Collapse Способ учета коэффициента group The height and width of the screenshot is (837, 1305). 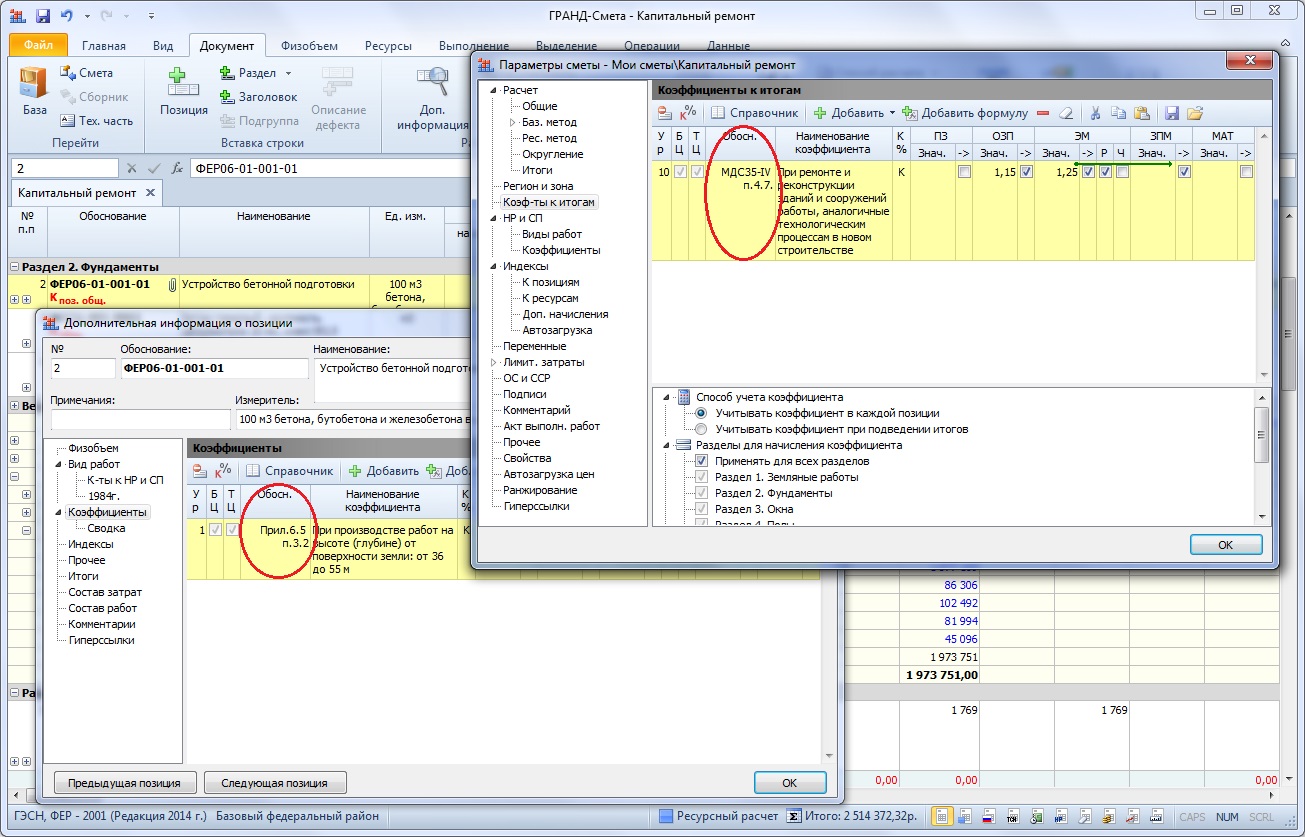click(666, 397)
